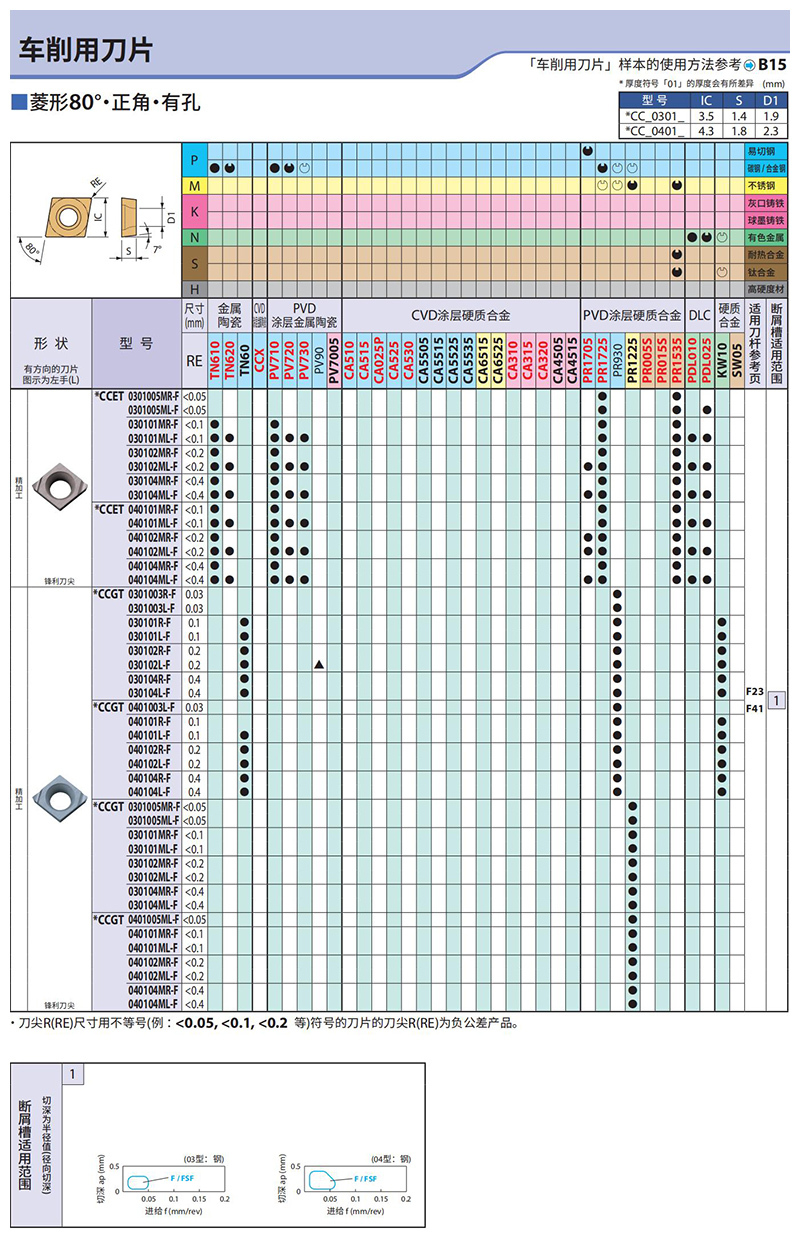Click the yellow M material swatch
The image size is (800, 1239).
pos(194,186)
